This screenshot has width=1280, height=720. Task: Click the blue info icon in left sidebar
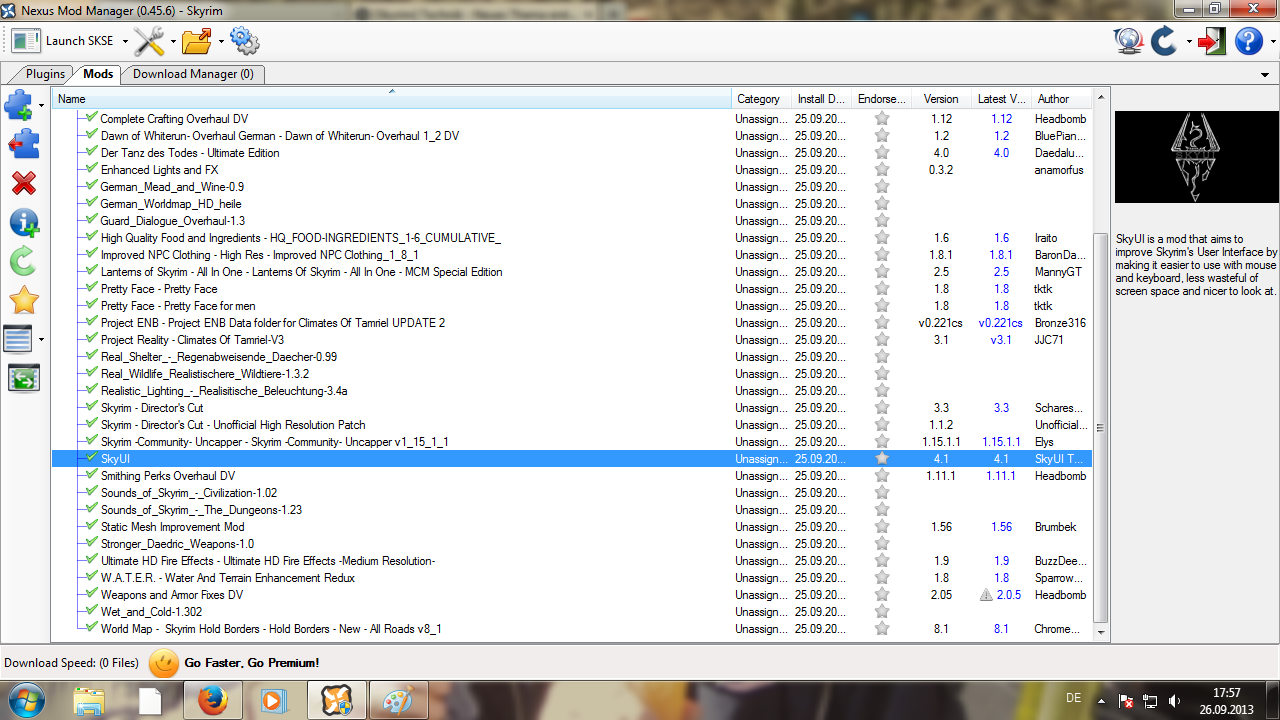click(x=23, y=223)
